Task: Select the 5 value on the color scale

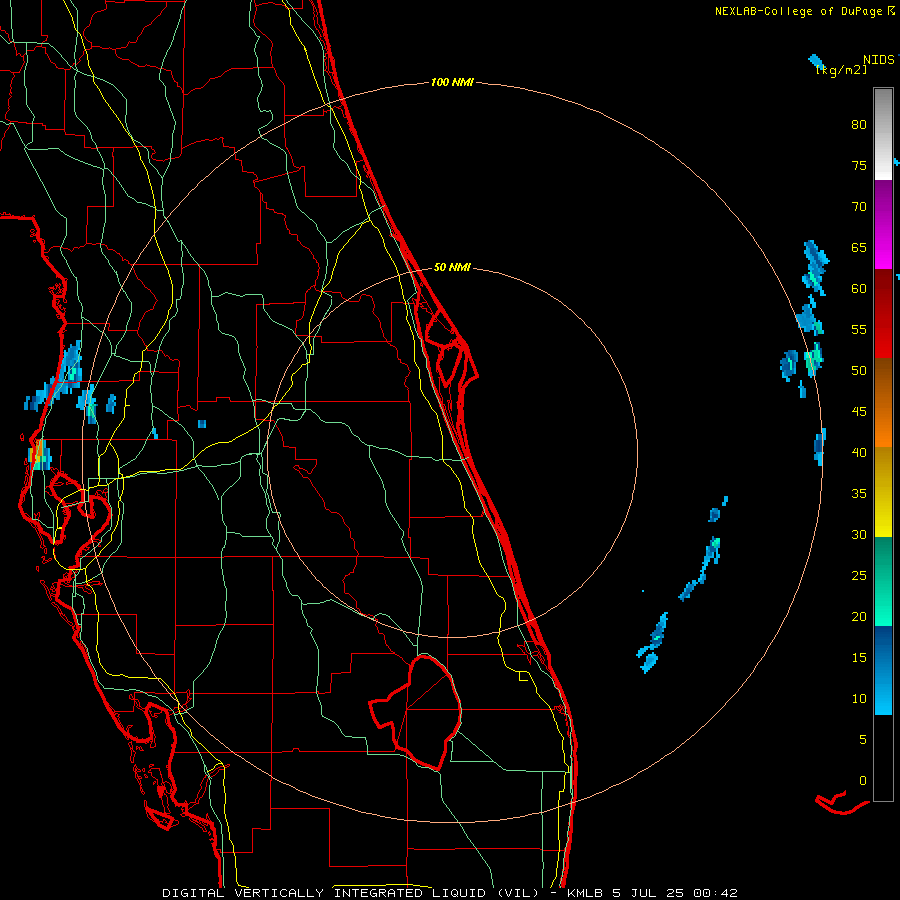Action: [x=863, y=739]
